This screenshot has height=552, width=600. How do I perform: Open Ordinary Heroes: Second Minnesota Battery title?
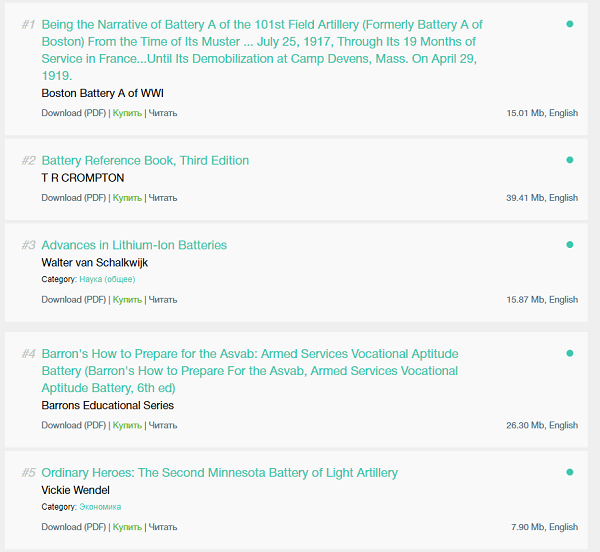pos(219,473)
